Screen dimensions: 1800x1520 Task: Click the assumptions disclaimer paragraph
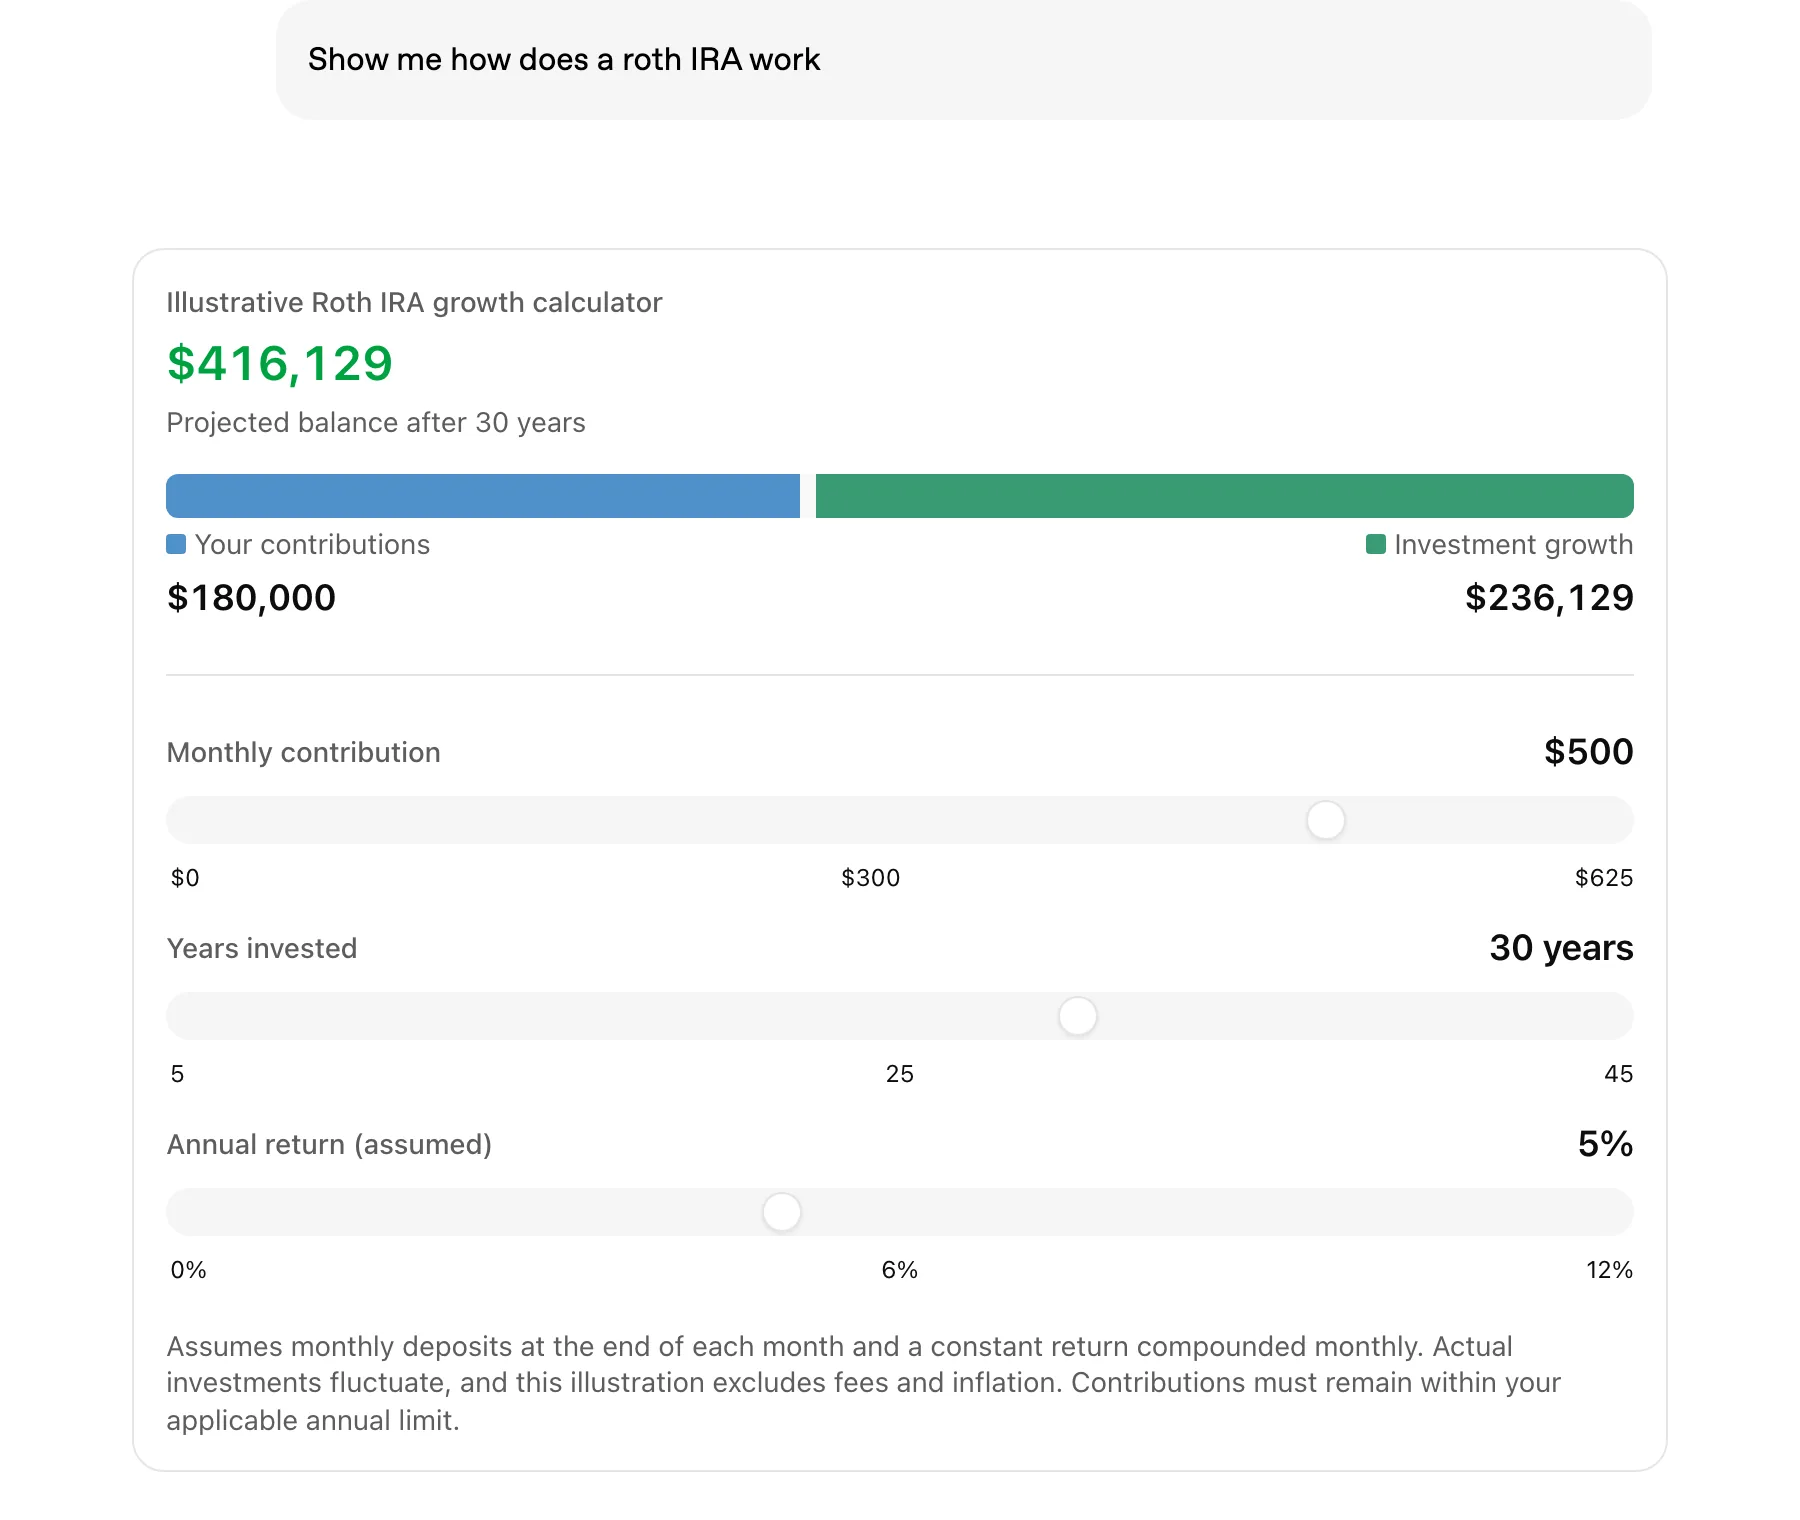point(864,1383)
